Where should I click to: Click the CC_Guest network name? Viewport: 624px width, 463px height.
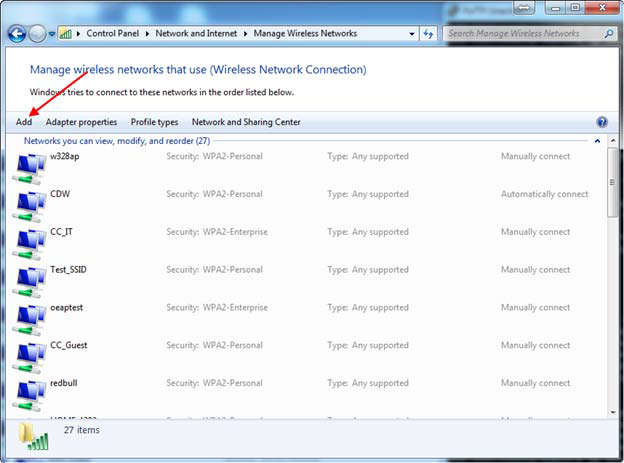(x=68, y=345)
